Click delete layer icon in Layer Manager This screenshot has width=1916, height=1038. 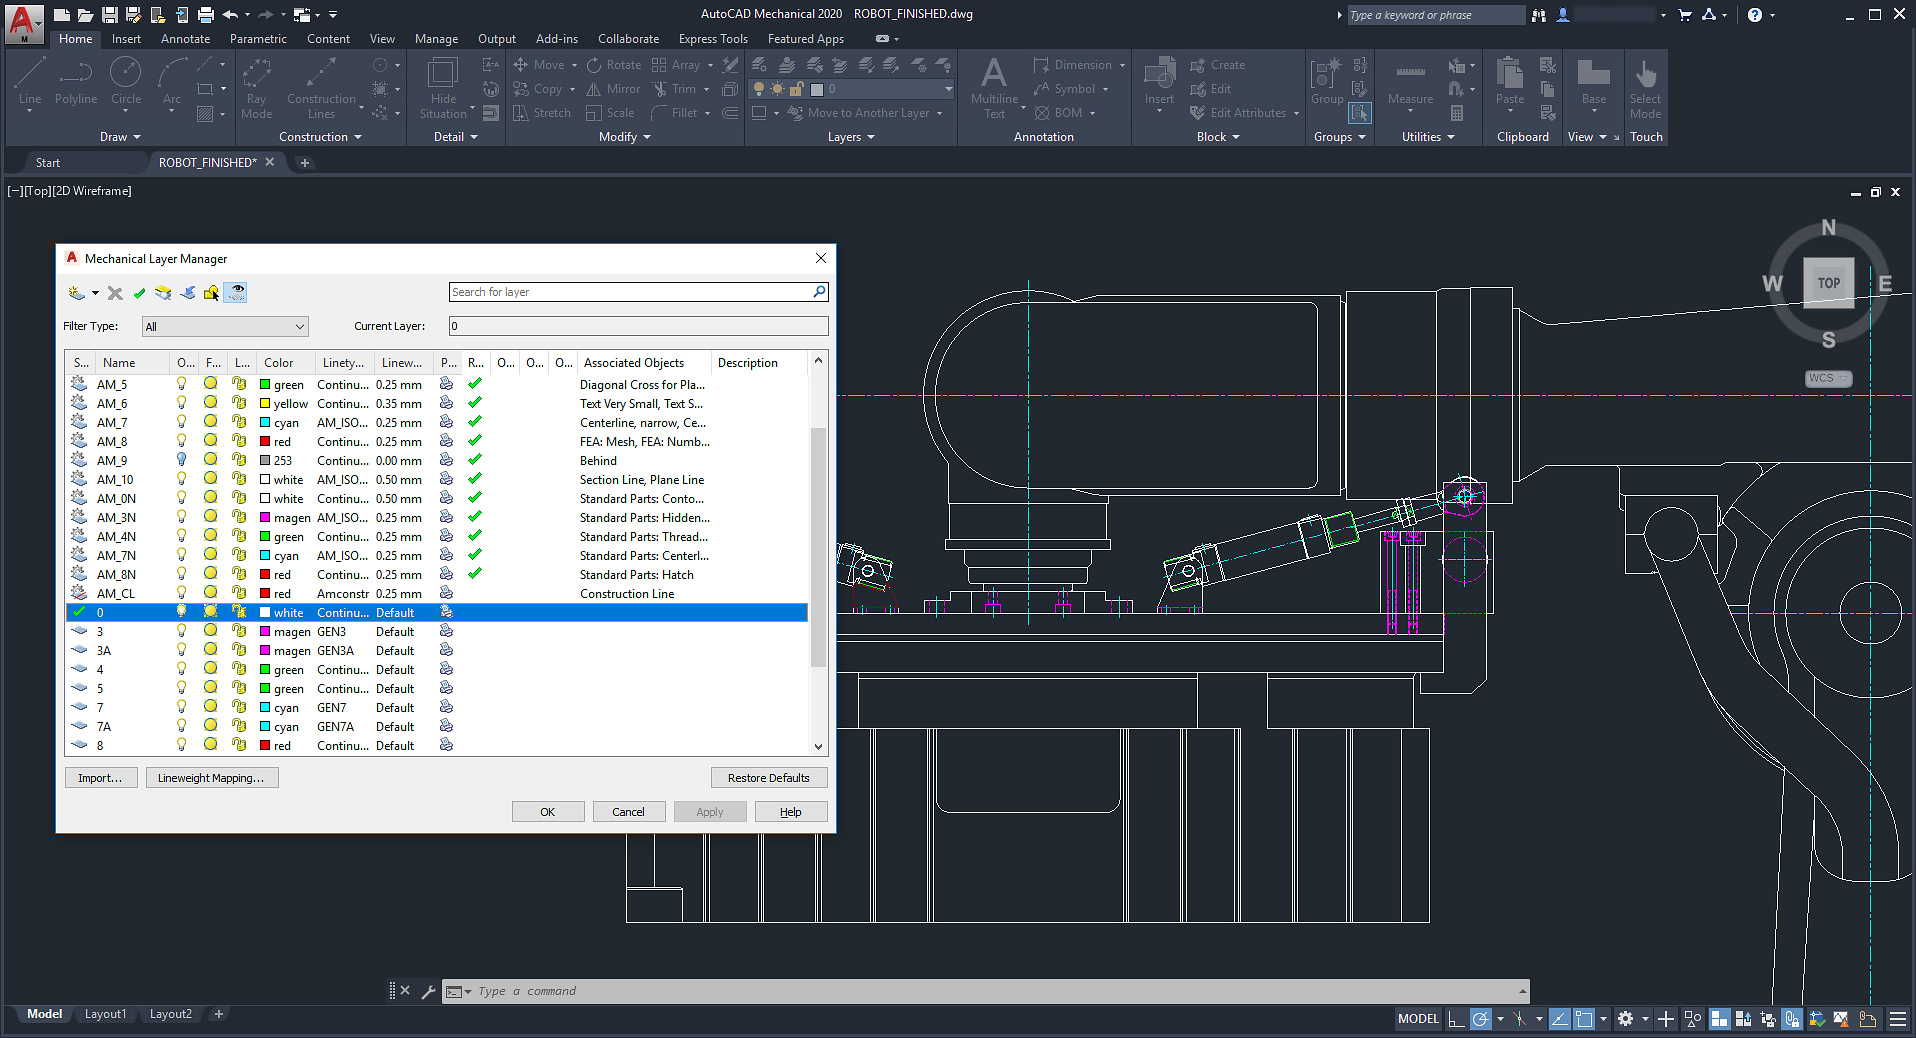tap(115, 293)
